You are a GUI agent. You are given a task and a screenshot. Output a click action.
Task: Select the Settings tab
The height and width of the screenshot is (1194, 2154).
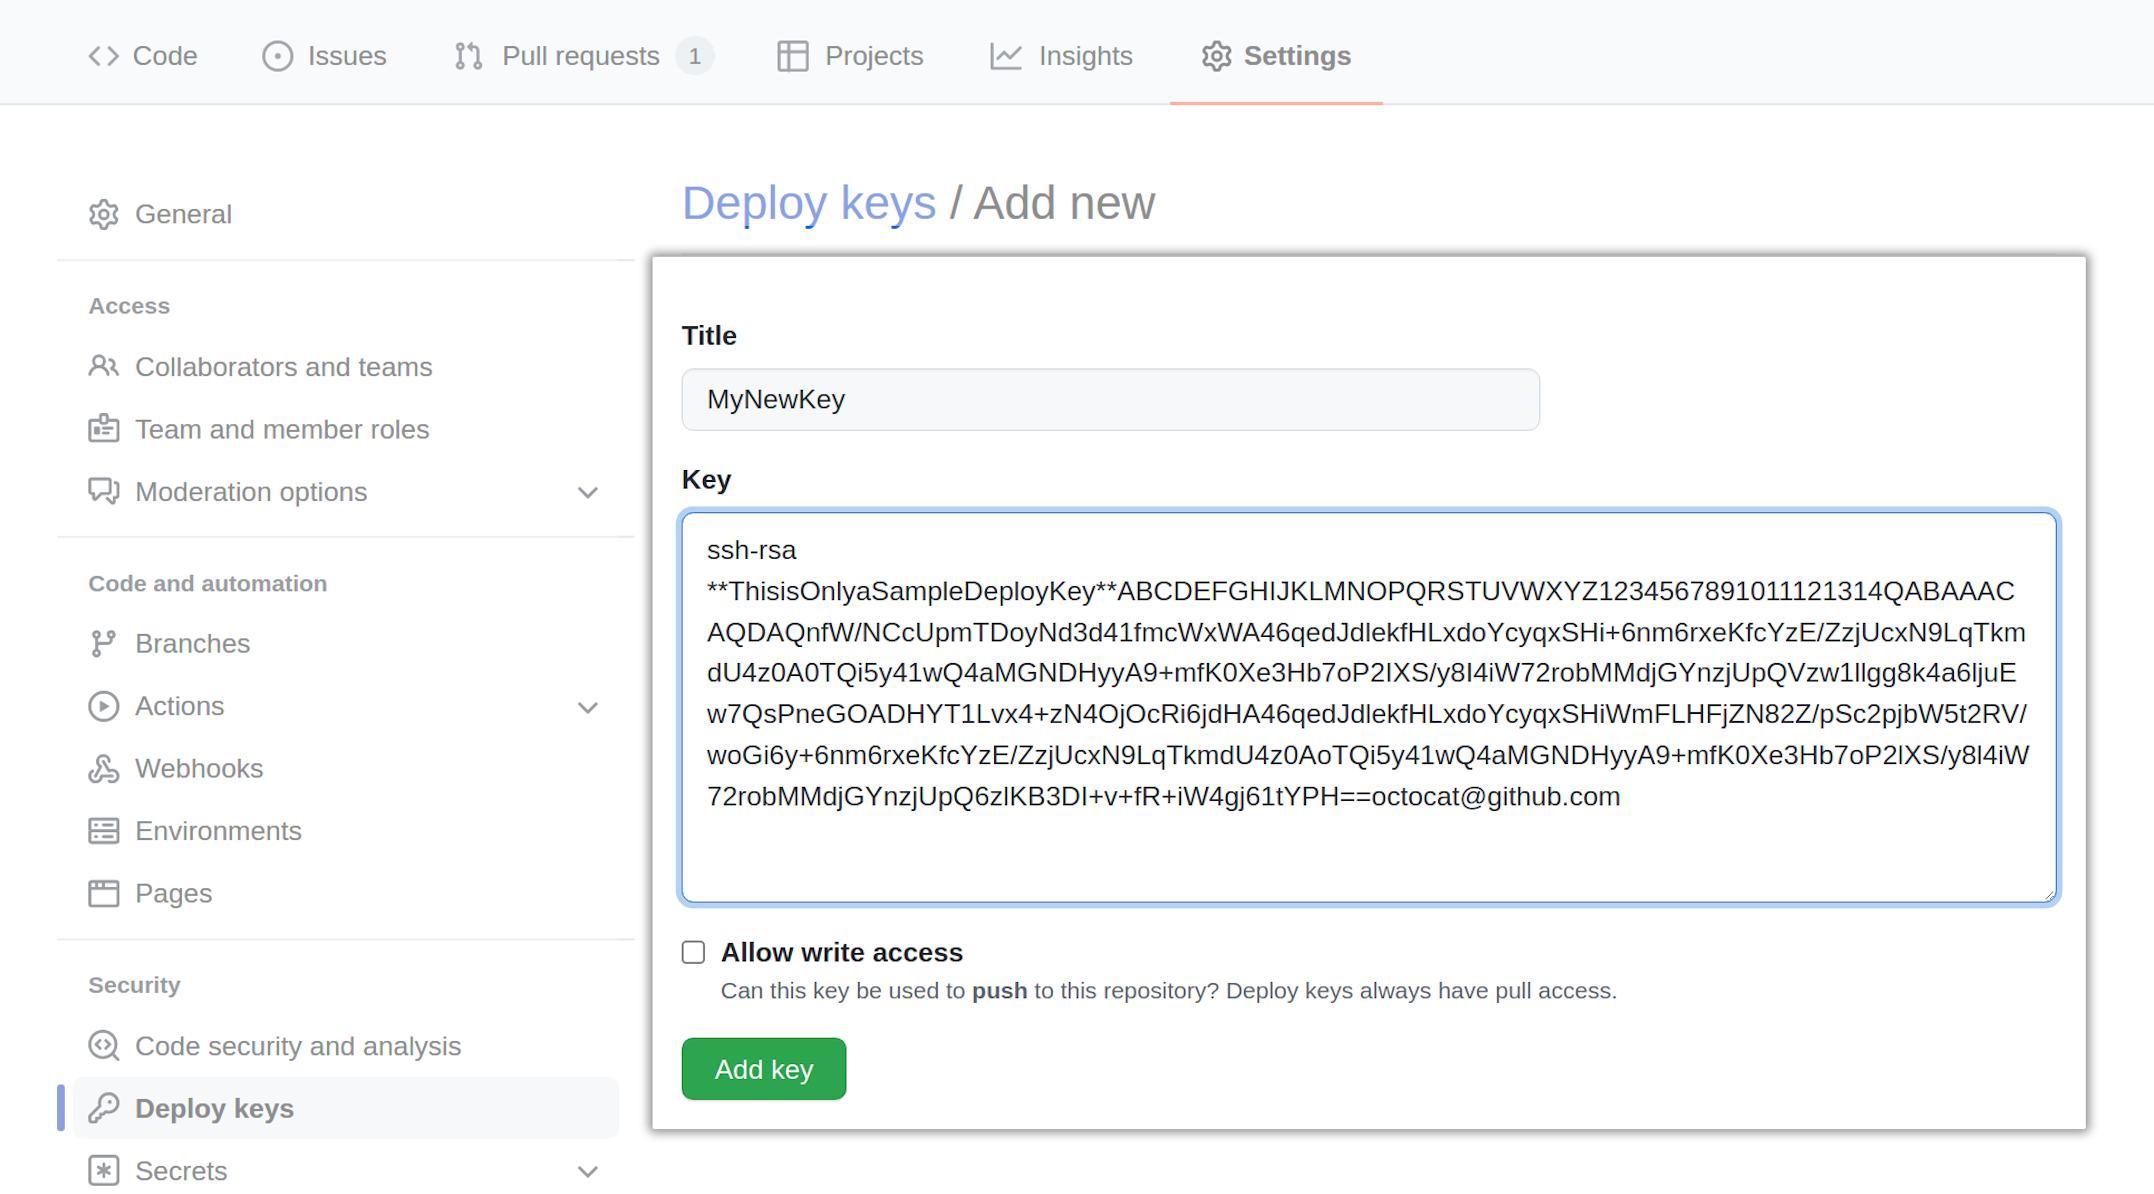1276,56
